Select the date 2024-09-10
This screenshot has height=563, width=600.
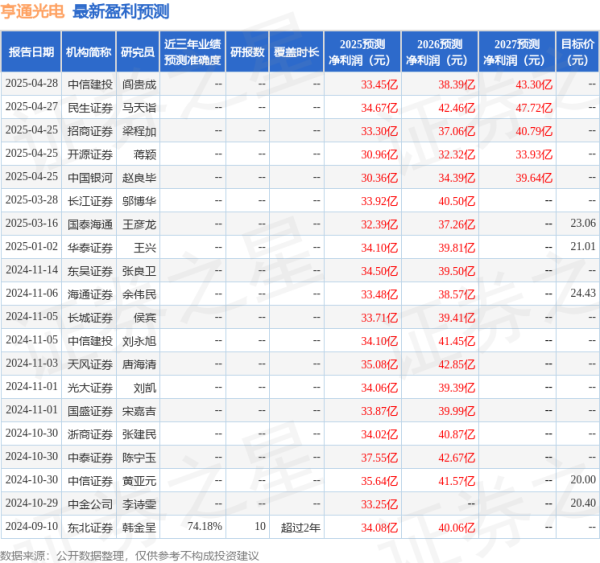click(31, 526)
